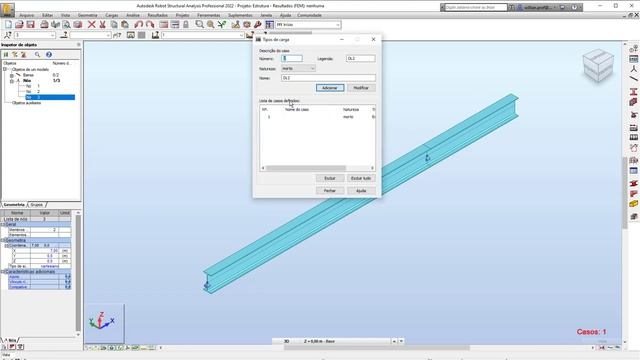The image size is (640, 360).
Task: Click the Legenda input field
Action: coord(360,59)
